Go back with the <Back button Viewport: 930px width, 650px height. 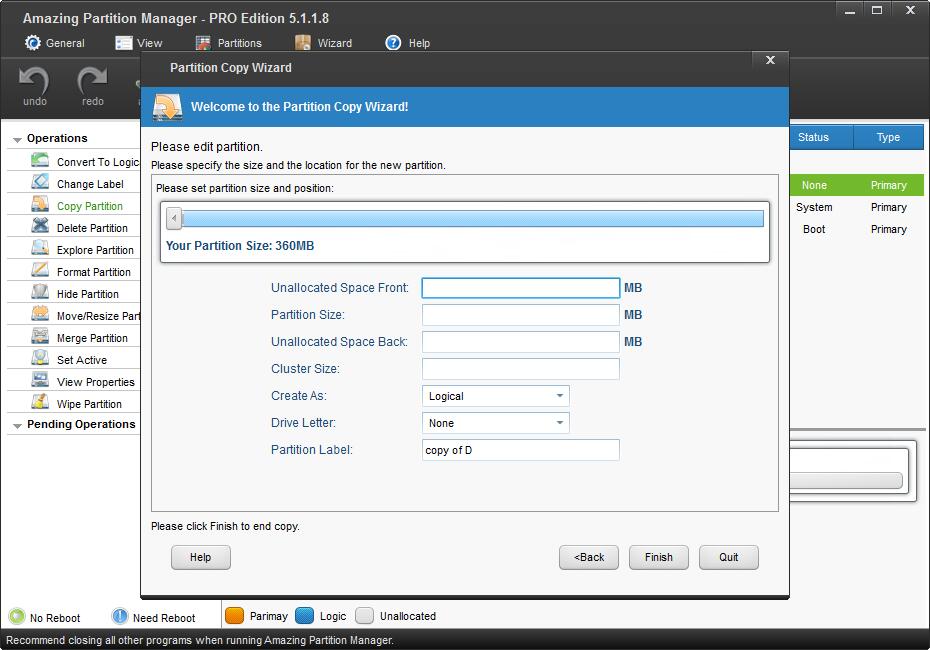tap(588, 557)
